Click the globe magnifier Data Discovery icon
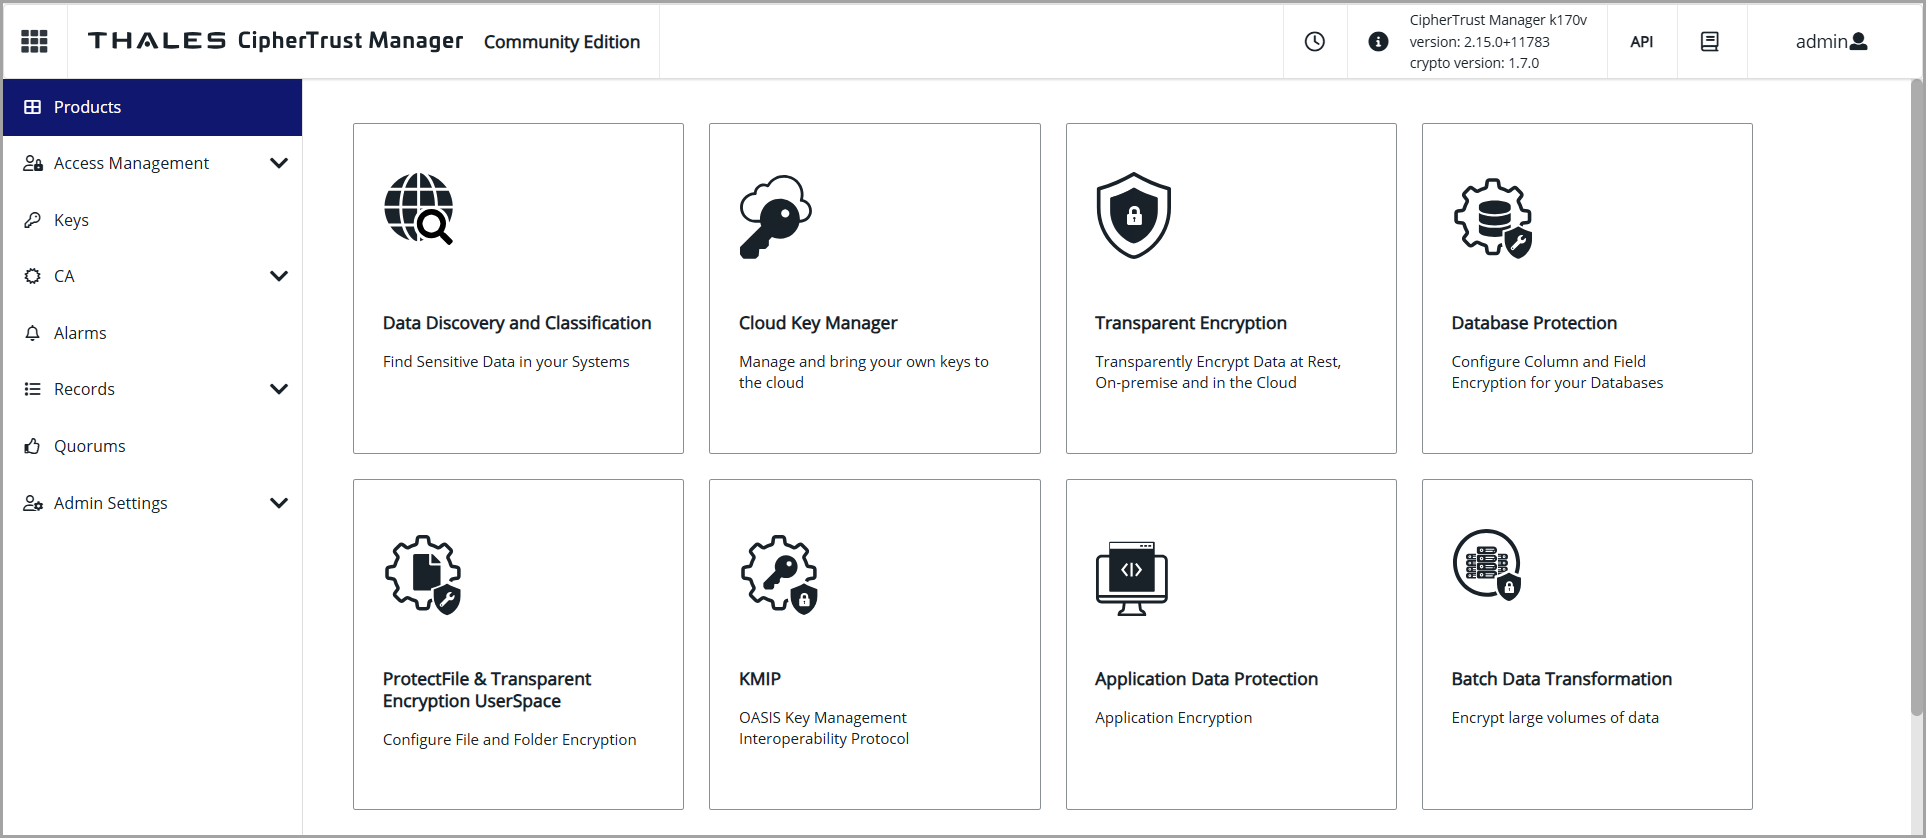 (x=419, y=208)
